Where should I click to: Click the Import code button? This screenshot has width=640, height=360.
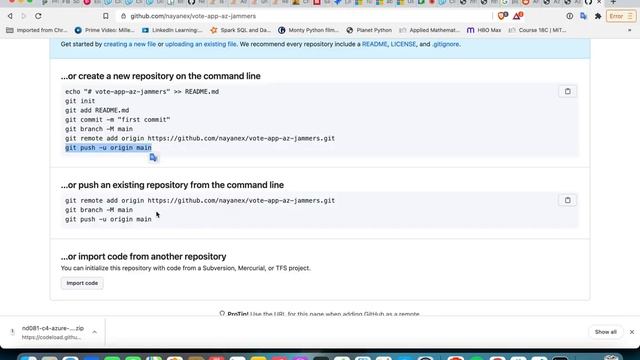pos(82,283)
